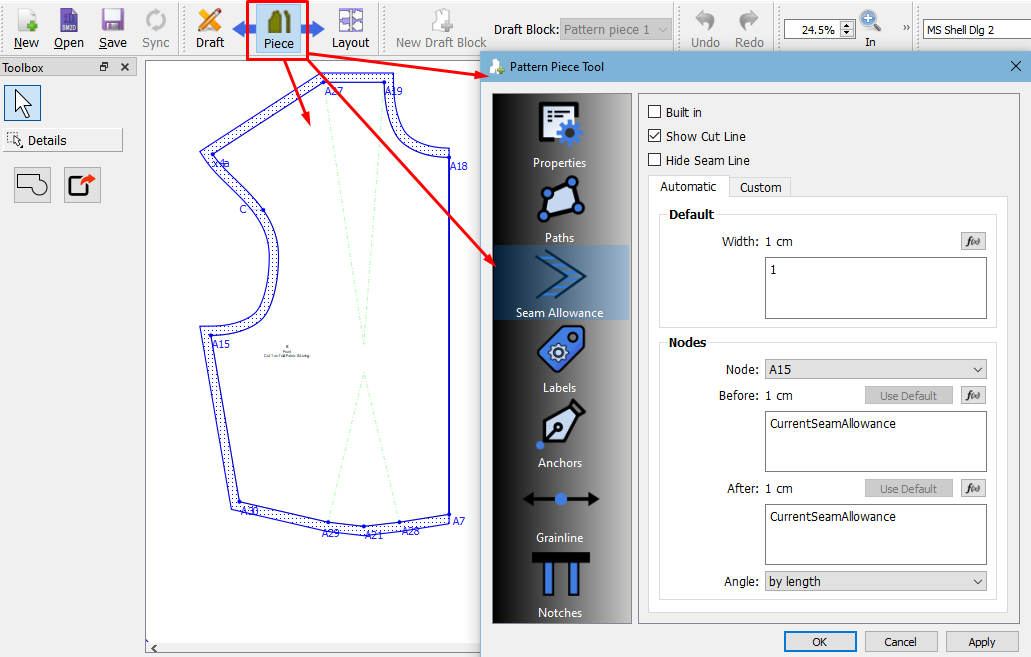Click the Save toolbar icon
The height and width of the screenshot is (657, 1031).
point(112,28)
